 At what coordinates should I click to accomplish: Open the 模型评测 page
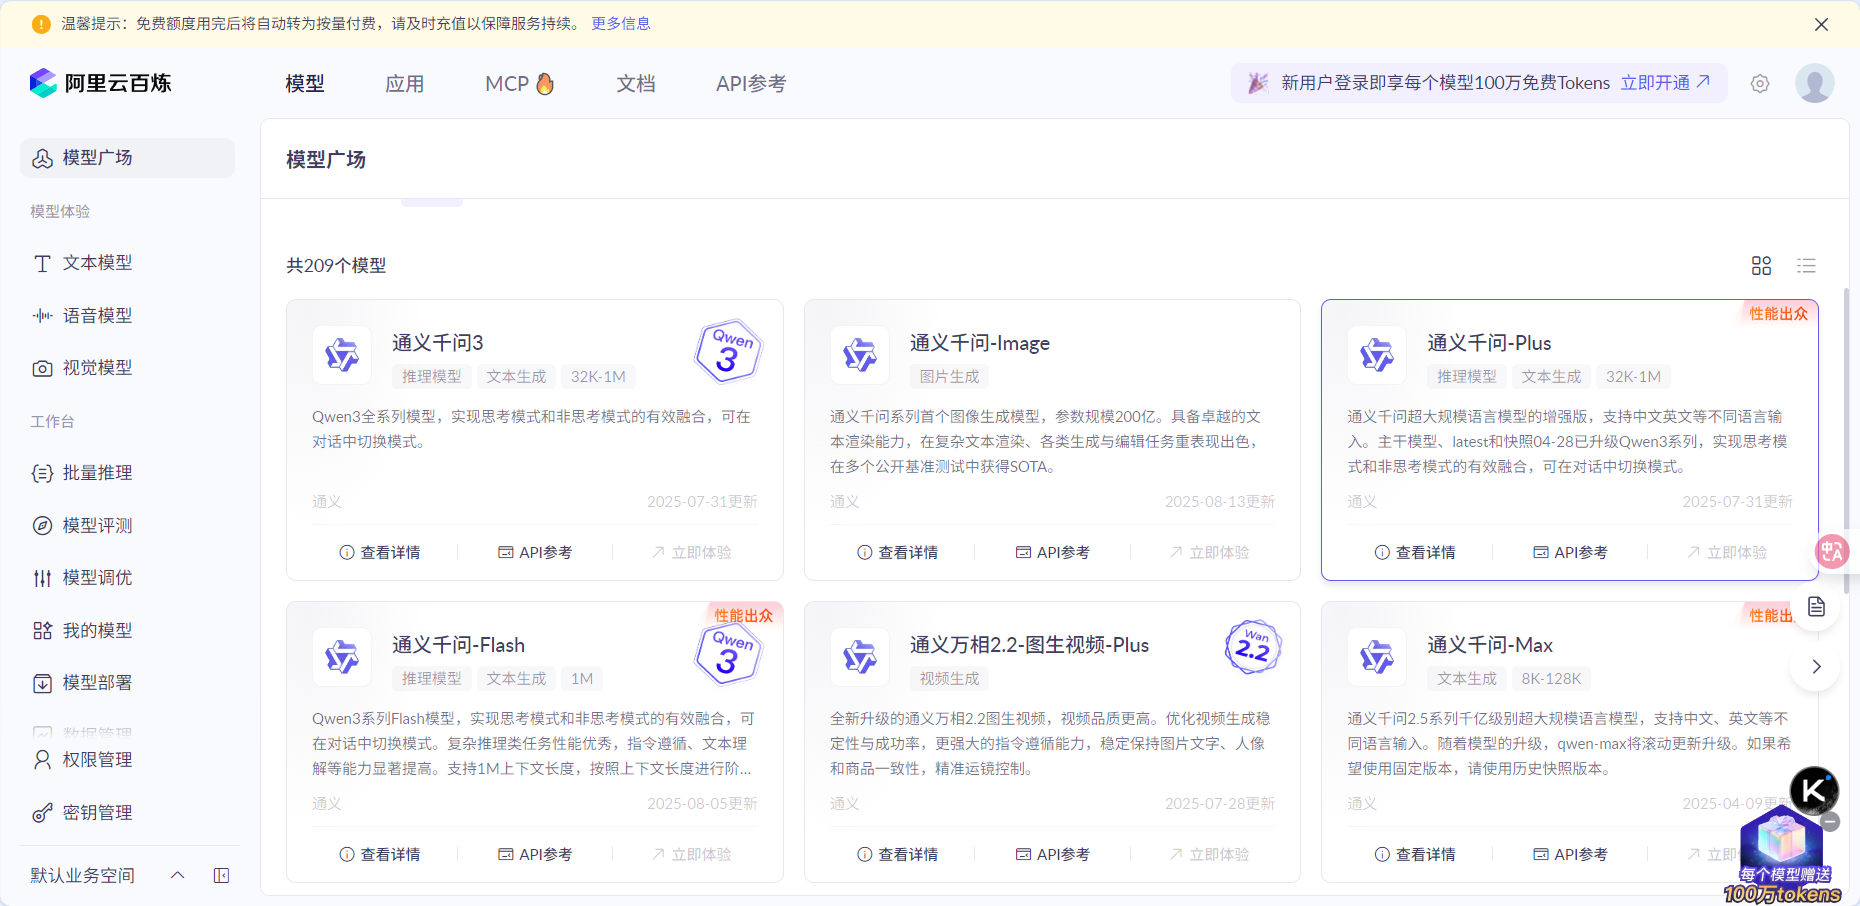tap(98, 525)
